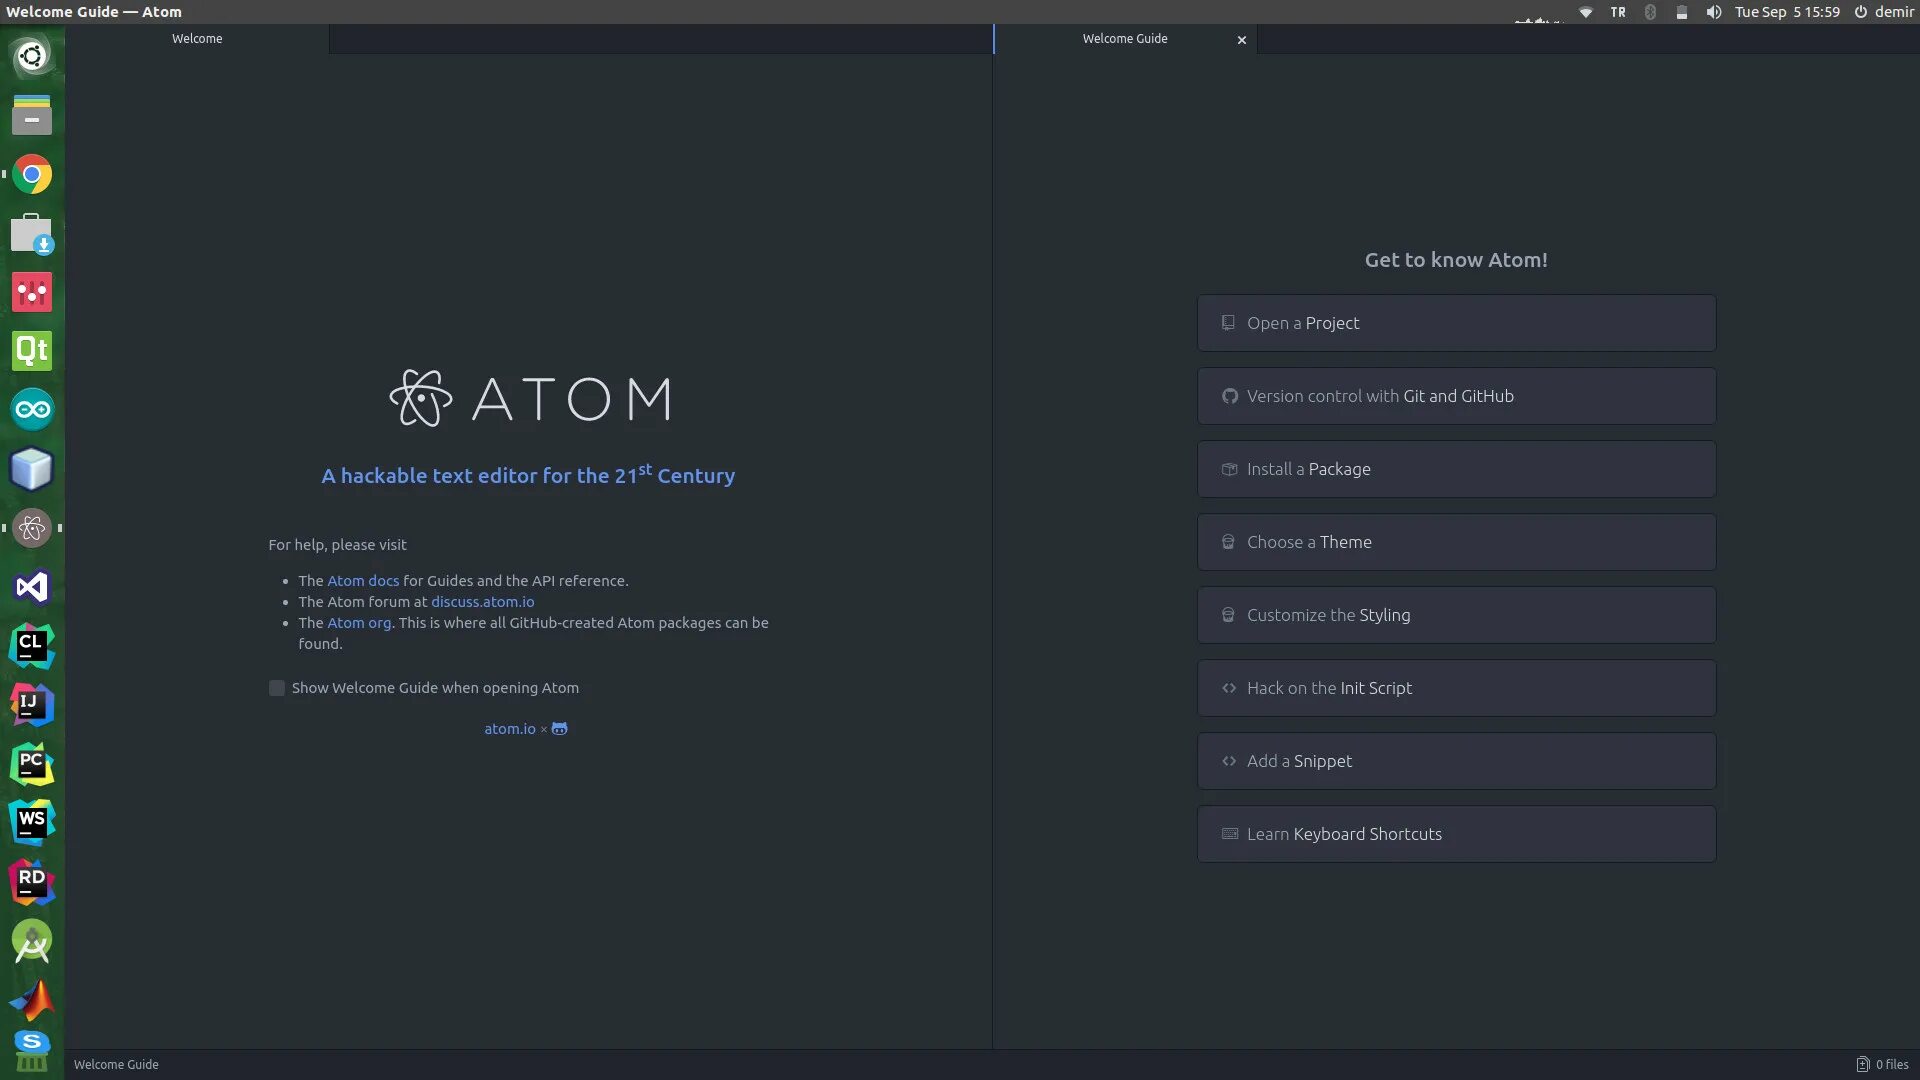Launch Visual Studio Code from the dock
1920x1080 pixels.
click(x=32, y=587)
